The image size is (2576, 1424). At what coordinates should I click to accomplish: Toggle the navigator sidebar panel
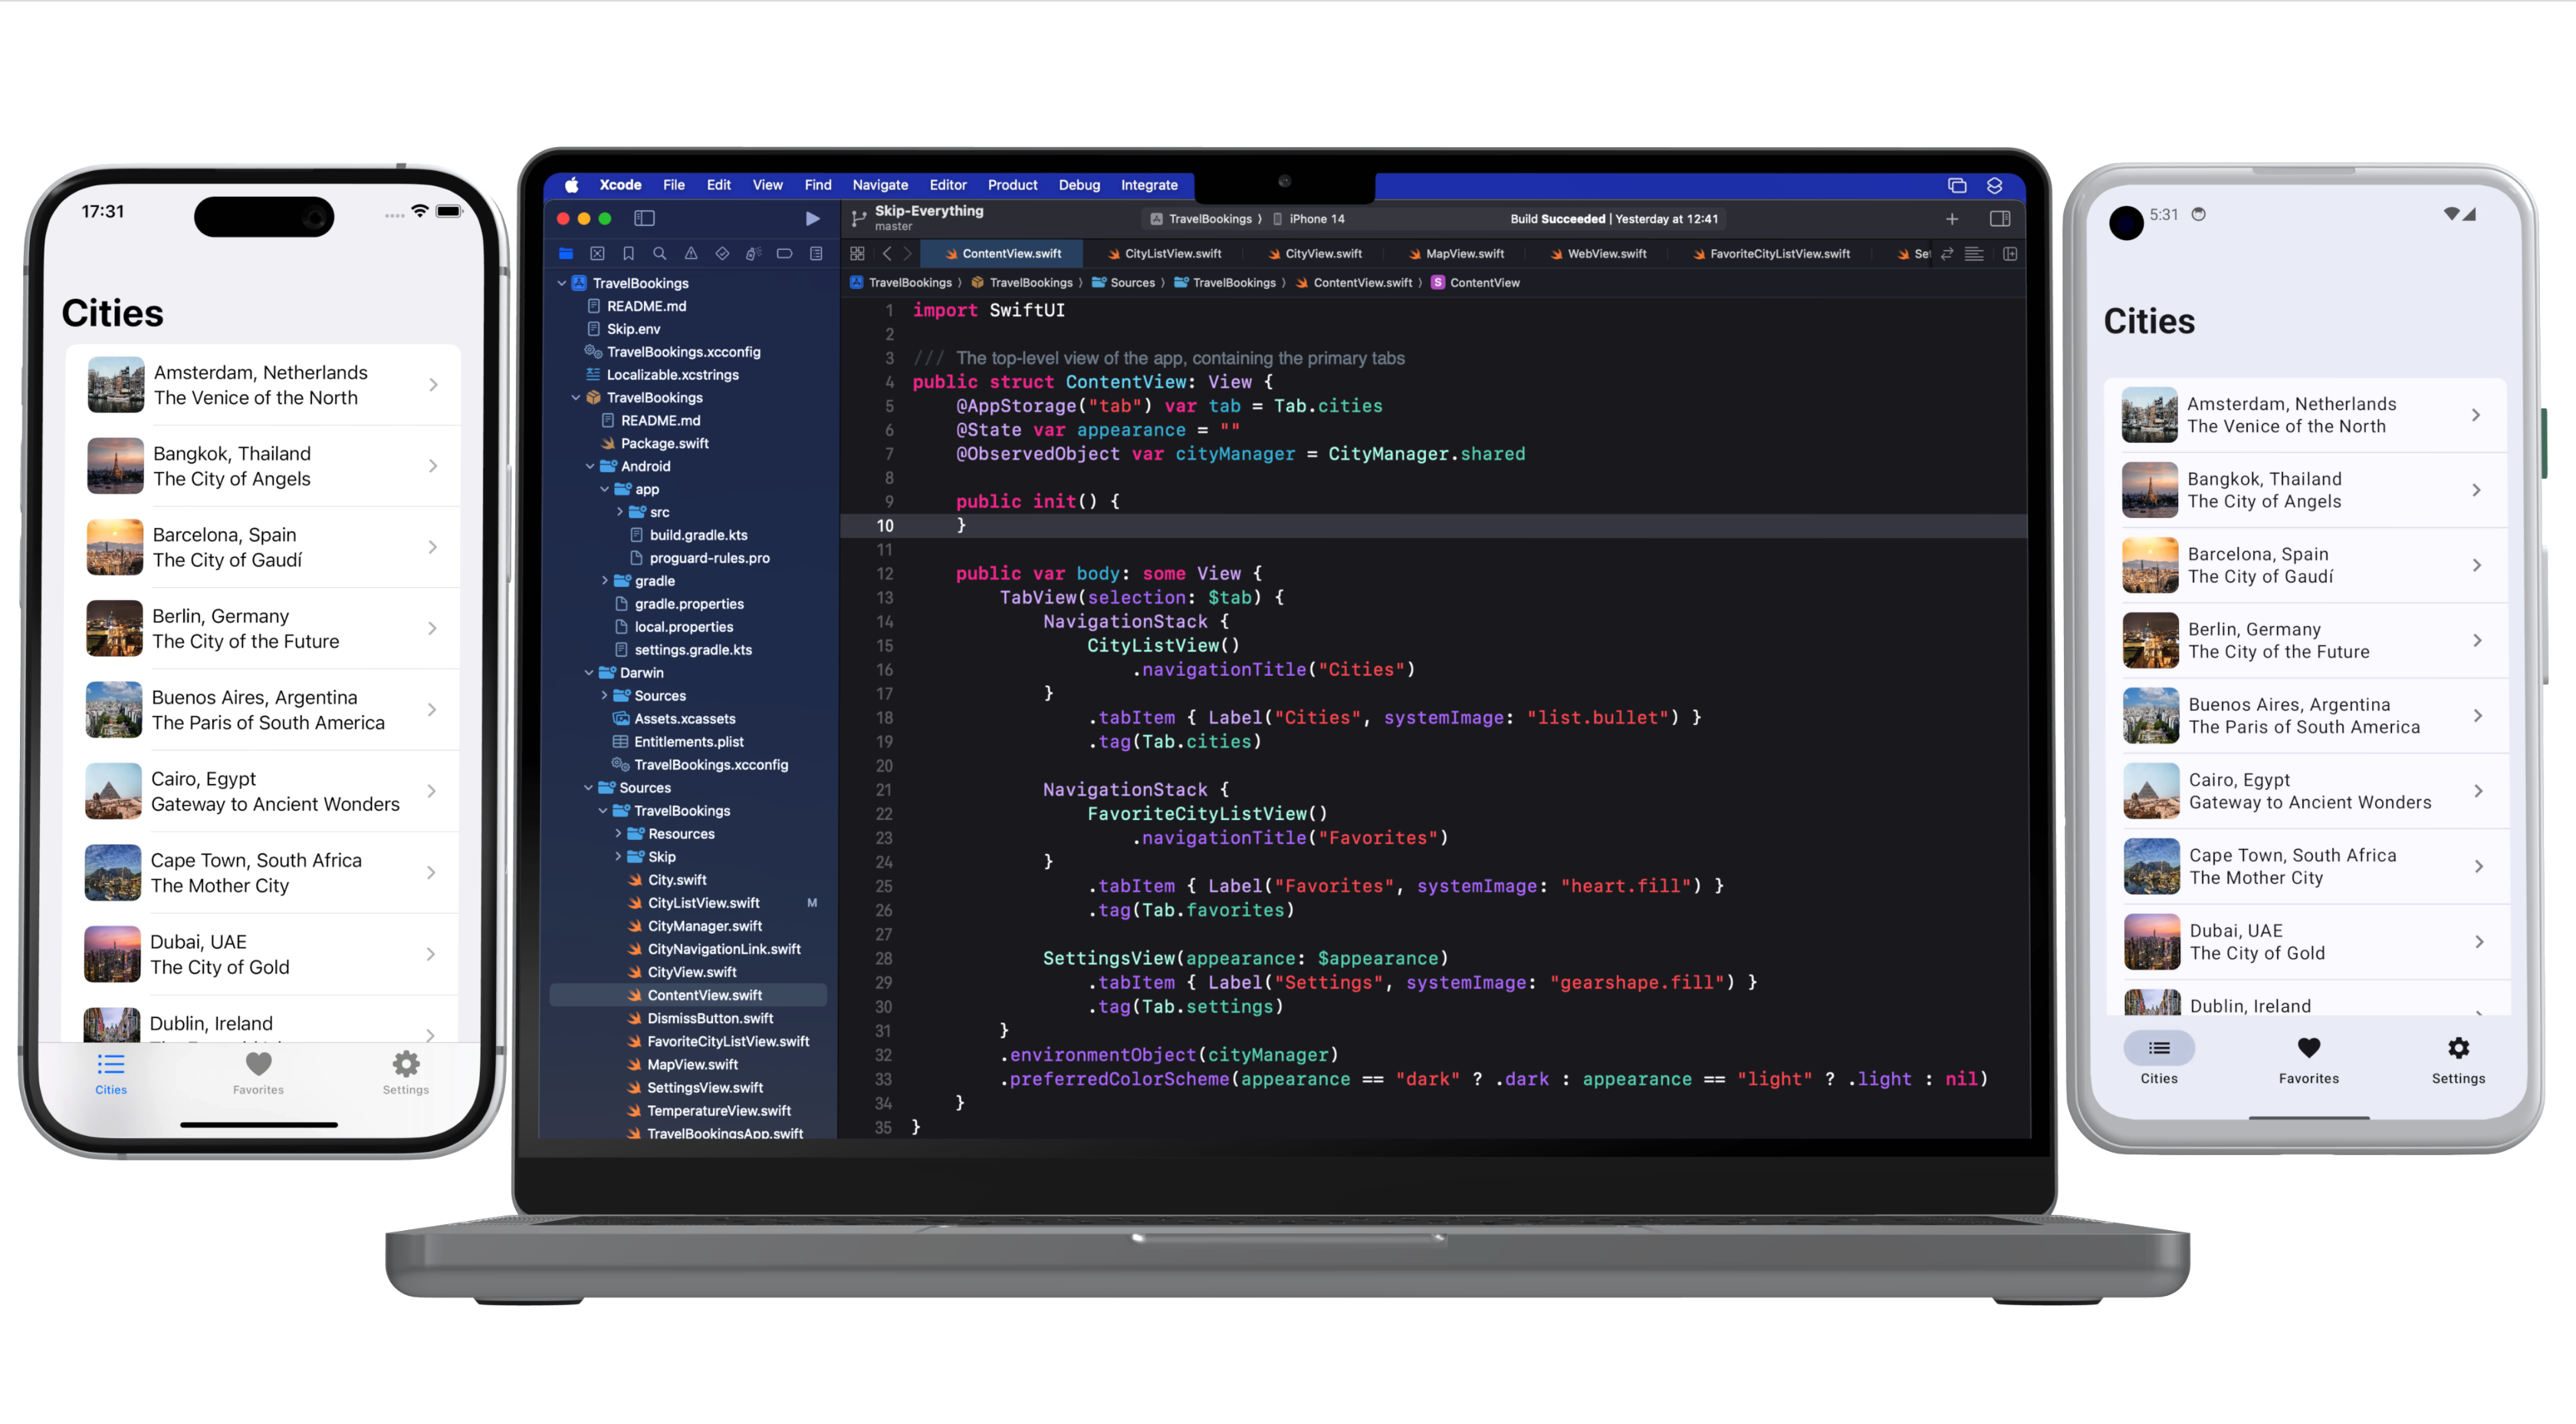click(x=644, y=218)
